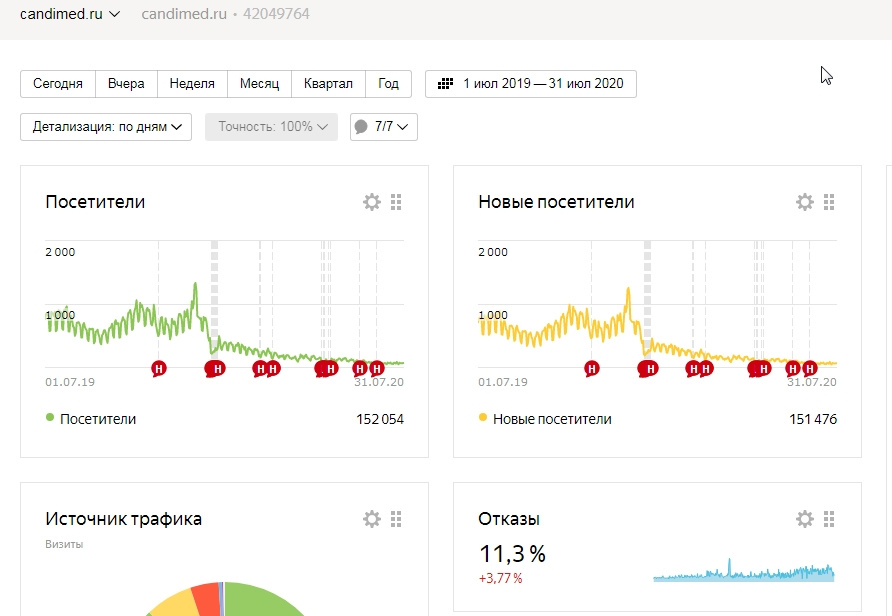Click the calendar icon in the date range button
Image resolution: width=892 pixels, height=616 pixels.
445,84
